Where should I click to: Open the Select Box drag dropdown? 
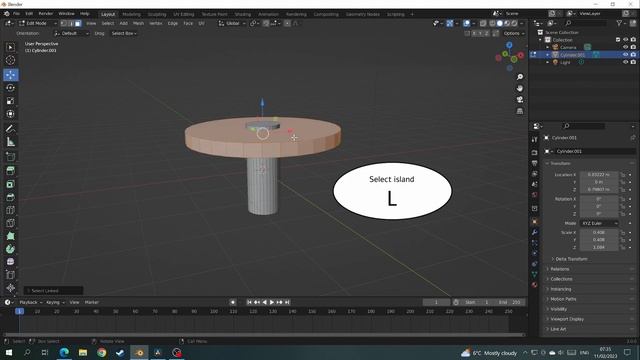tap(124, 33)
